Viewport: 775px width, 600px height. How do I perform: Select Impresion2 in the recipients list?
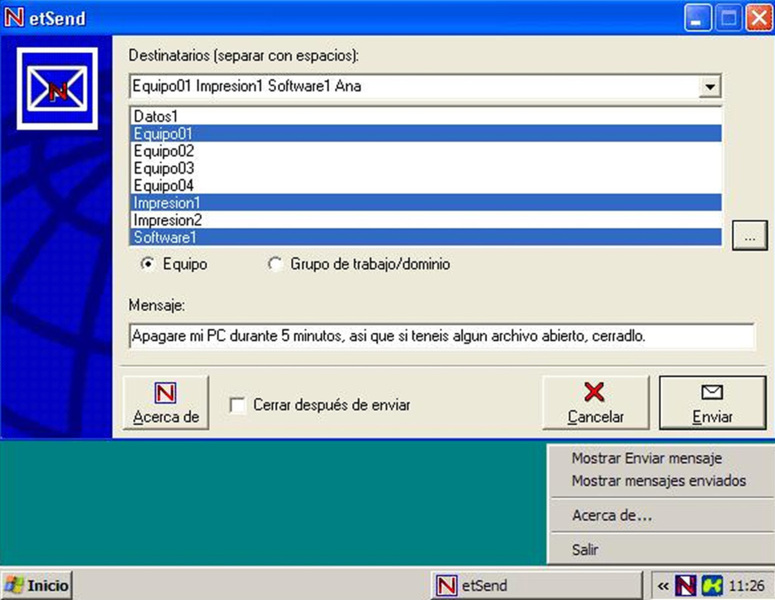pyautogui.click(x=426, y=220)
